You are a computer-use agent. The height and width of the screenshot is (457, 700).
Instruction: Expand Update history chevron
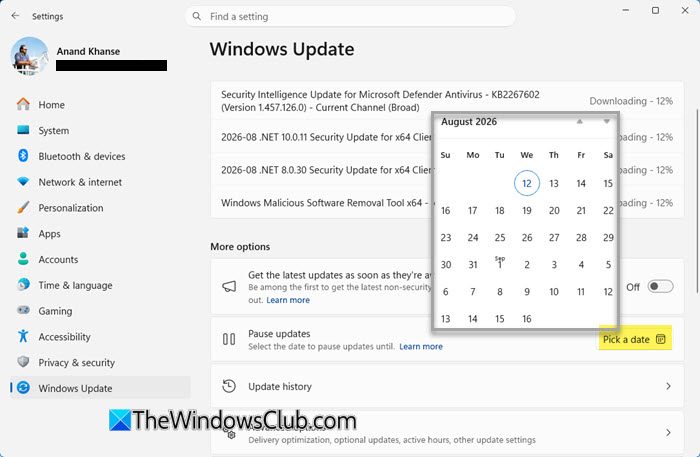click(x=668, y=386)
